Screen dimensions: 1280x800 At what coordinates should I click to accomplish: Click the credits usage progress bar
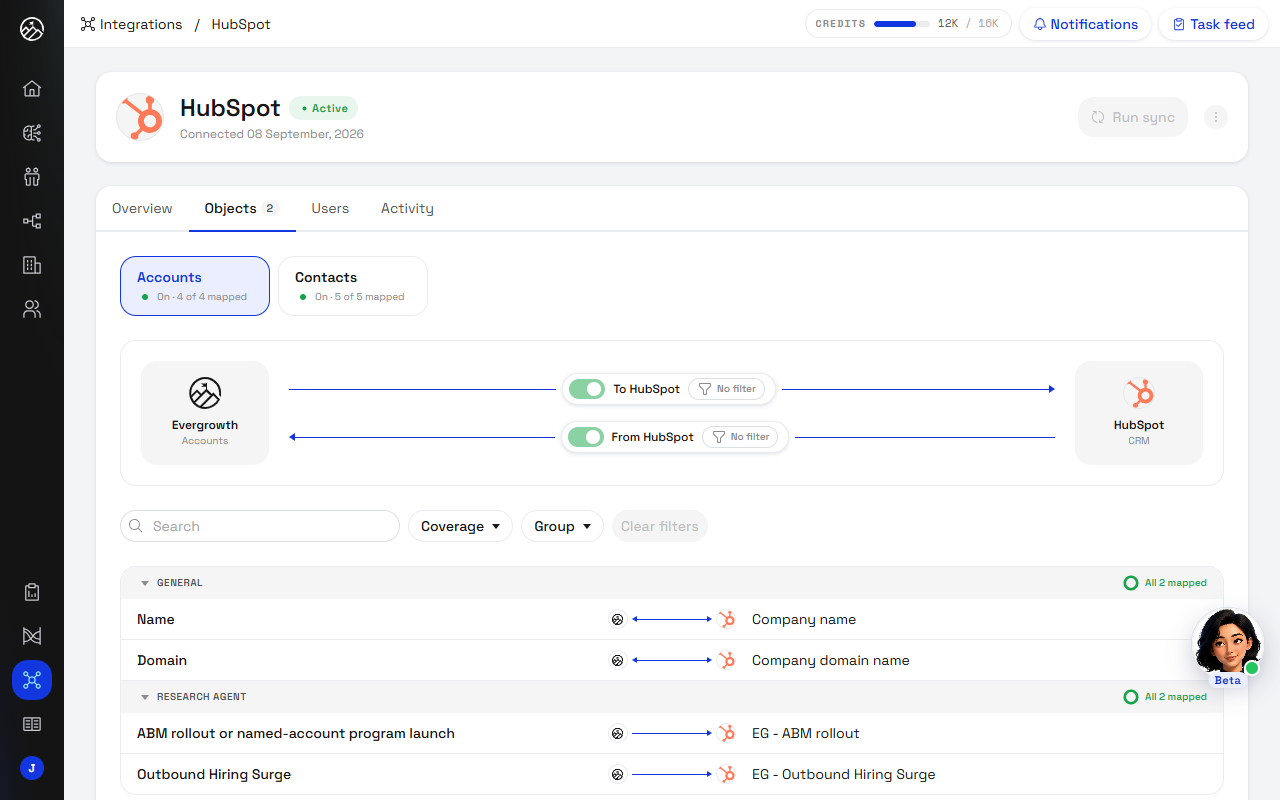coord(902,24)
